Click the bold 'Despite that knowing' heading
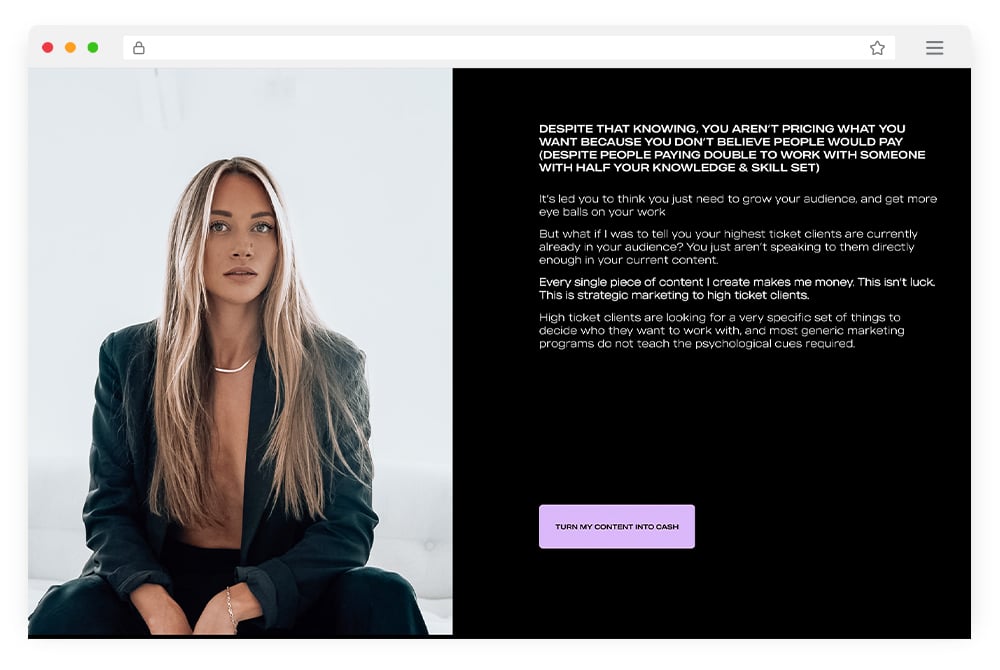 [x=732, y=148]
